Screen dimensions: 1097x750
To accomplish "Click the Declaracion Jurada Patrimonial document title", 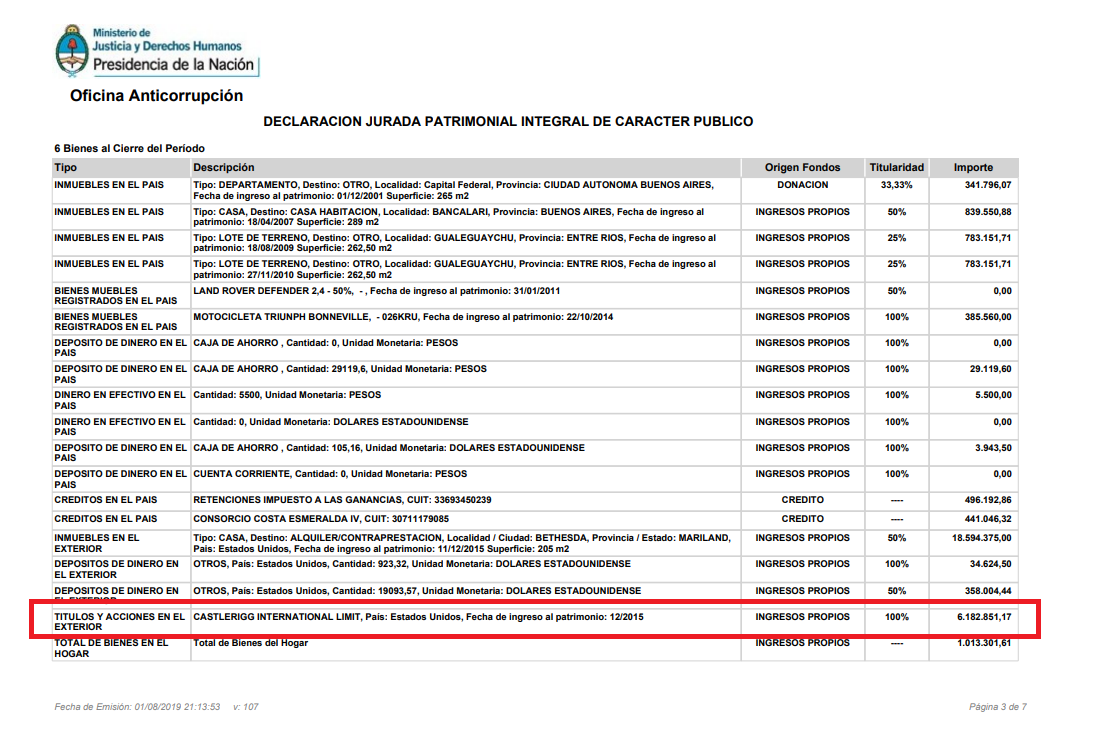I will 507,121.
